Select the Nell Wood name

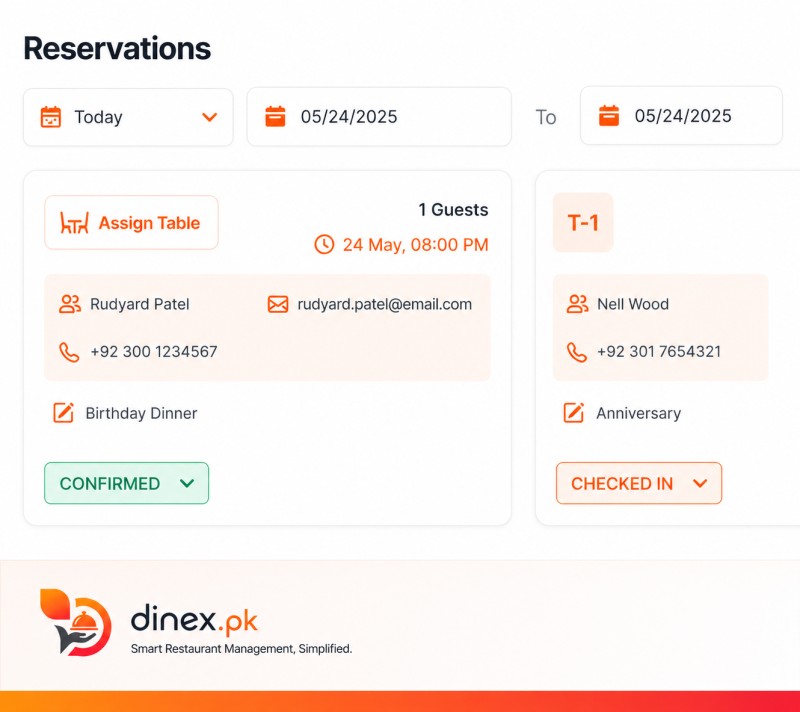[x=633, y=304]
